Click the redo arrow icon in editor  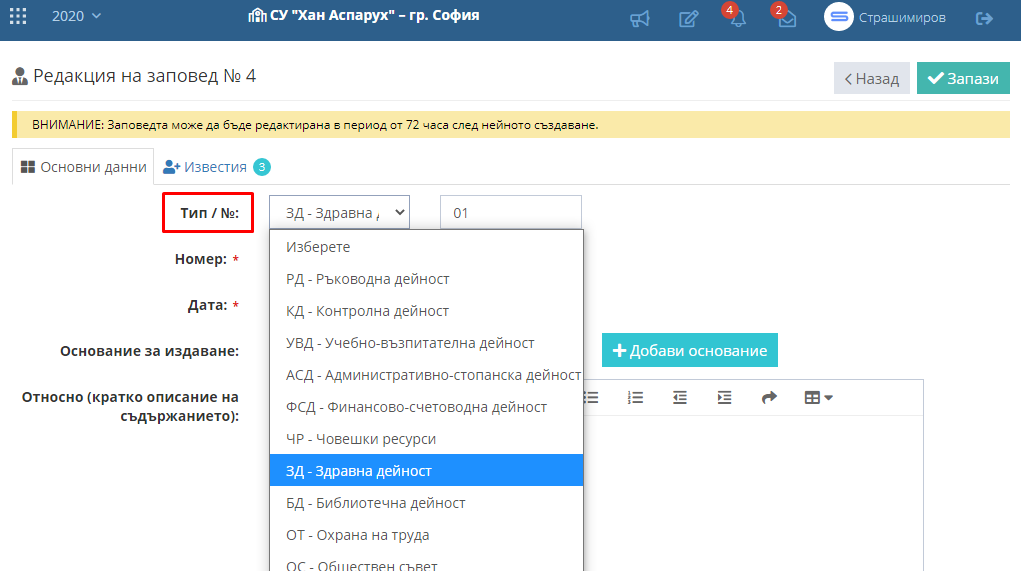[769, 397]
